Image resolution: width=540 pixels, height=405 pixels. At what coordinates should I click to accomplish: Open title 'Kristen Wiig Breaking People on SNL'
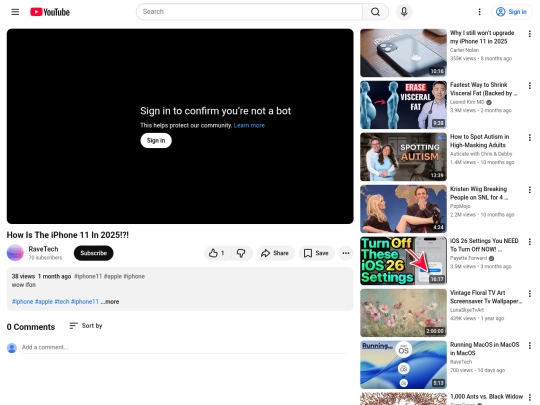[x=479, y=193]
